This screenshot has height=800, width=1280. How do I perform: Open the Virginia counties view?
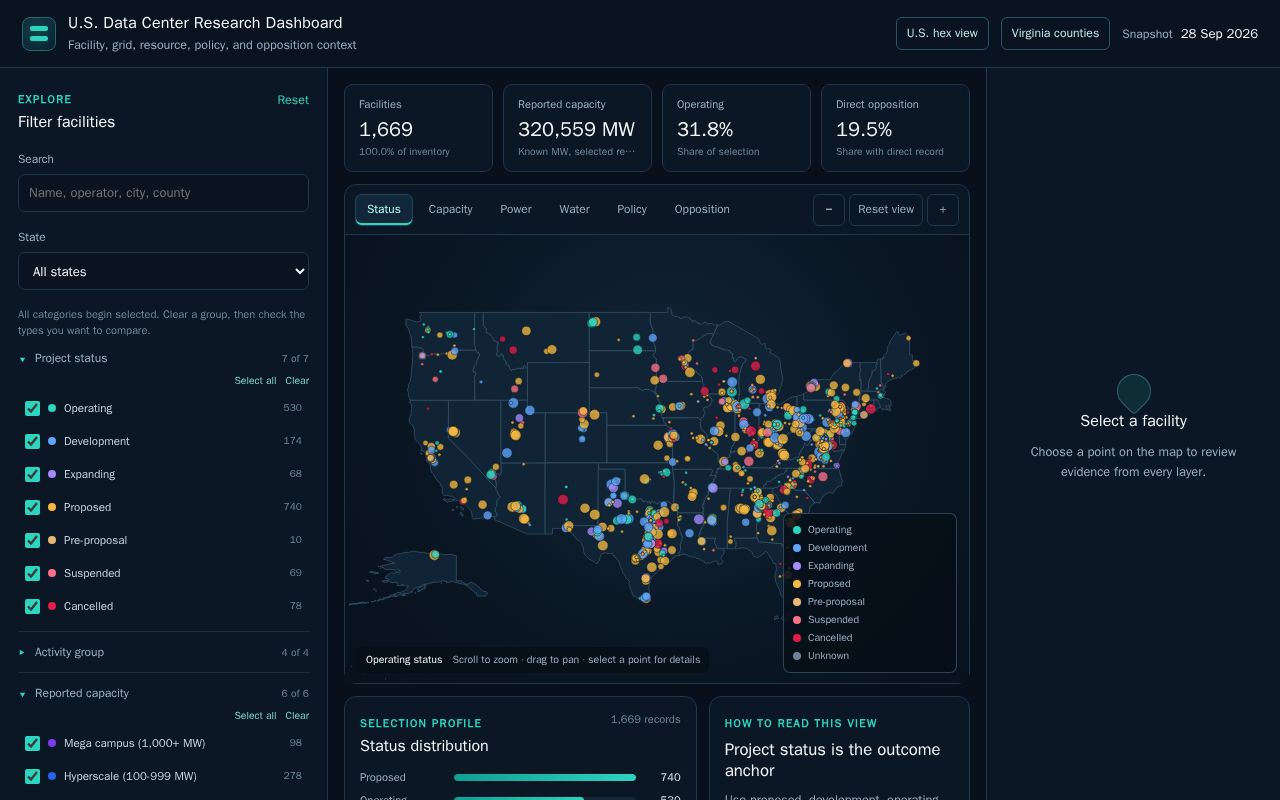[1055, 33]
